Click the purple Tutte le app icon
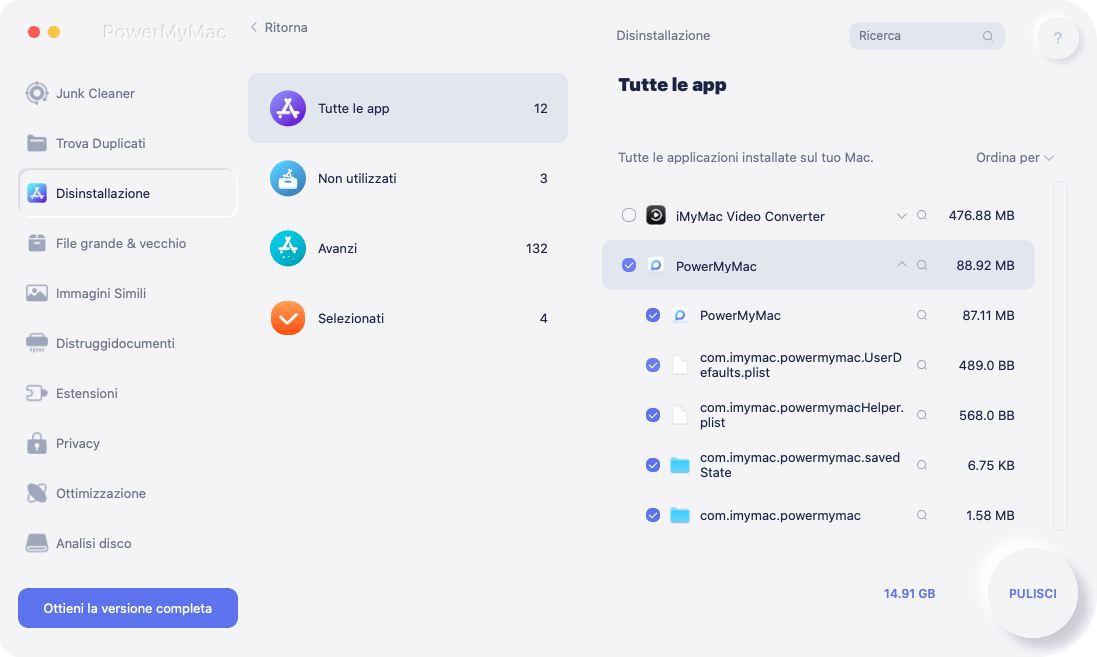Image resolution: width=1097 pixels, height=657 pixels. (288, 108)
